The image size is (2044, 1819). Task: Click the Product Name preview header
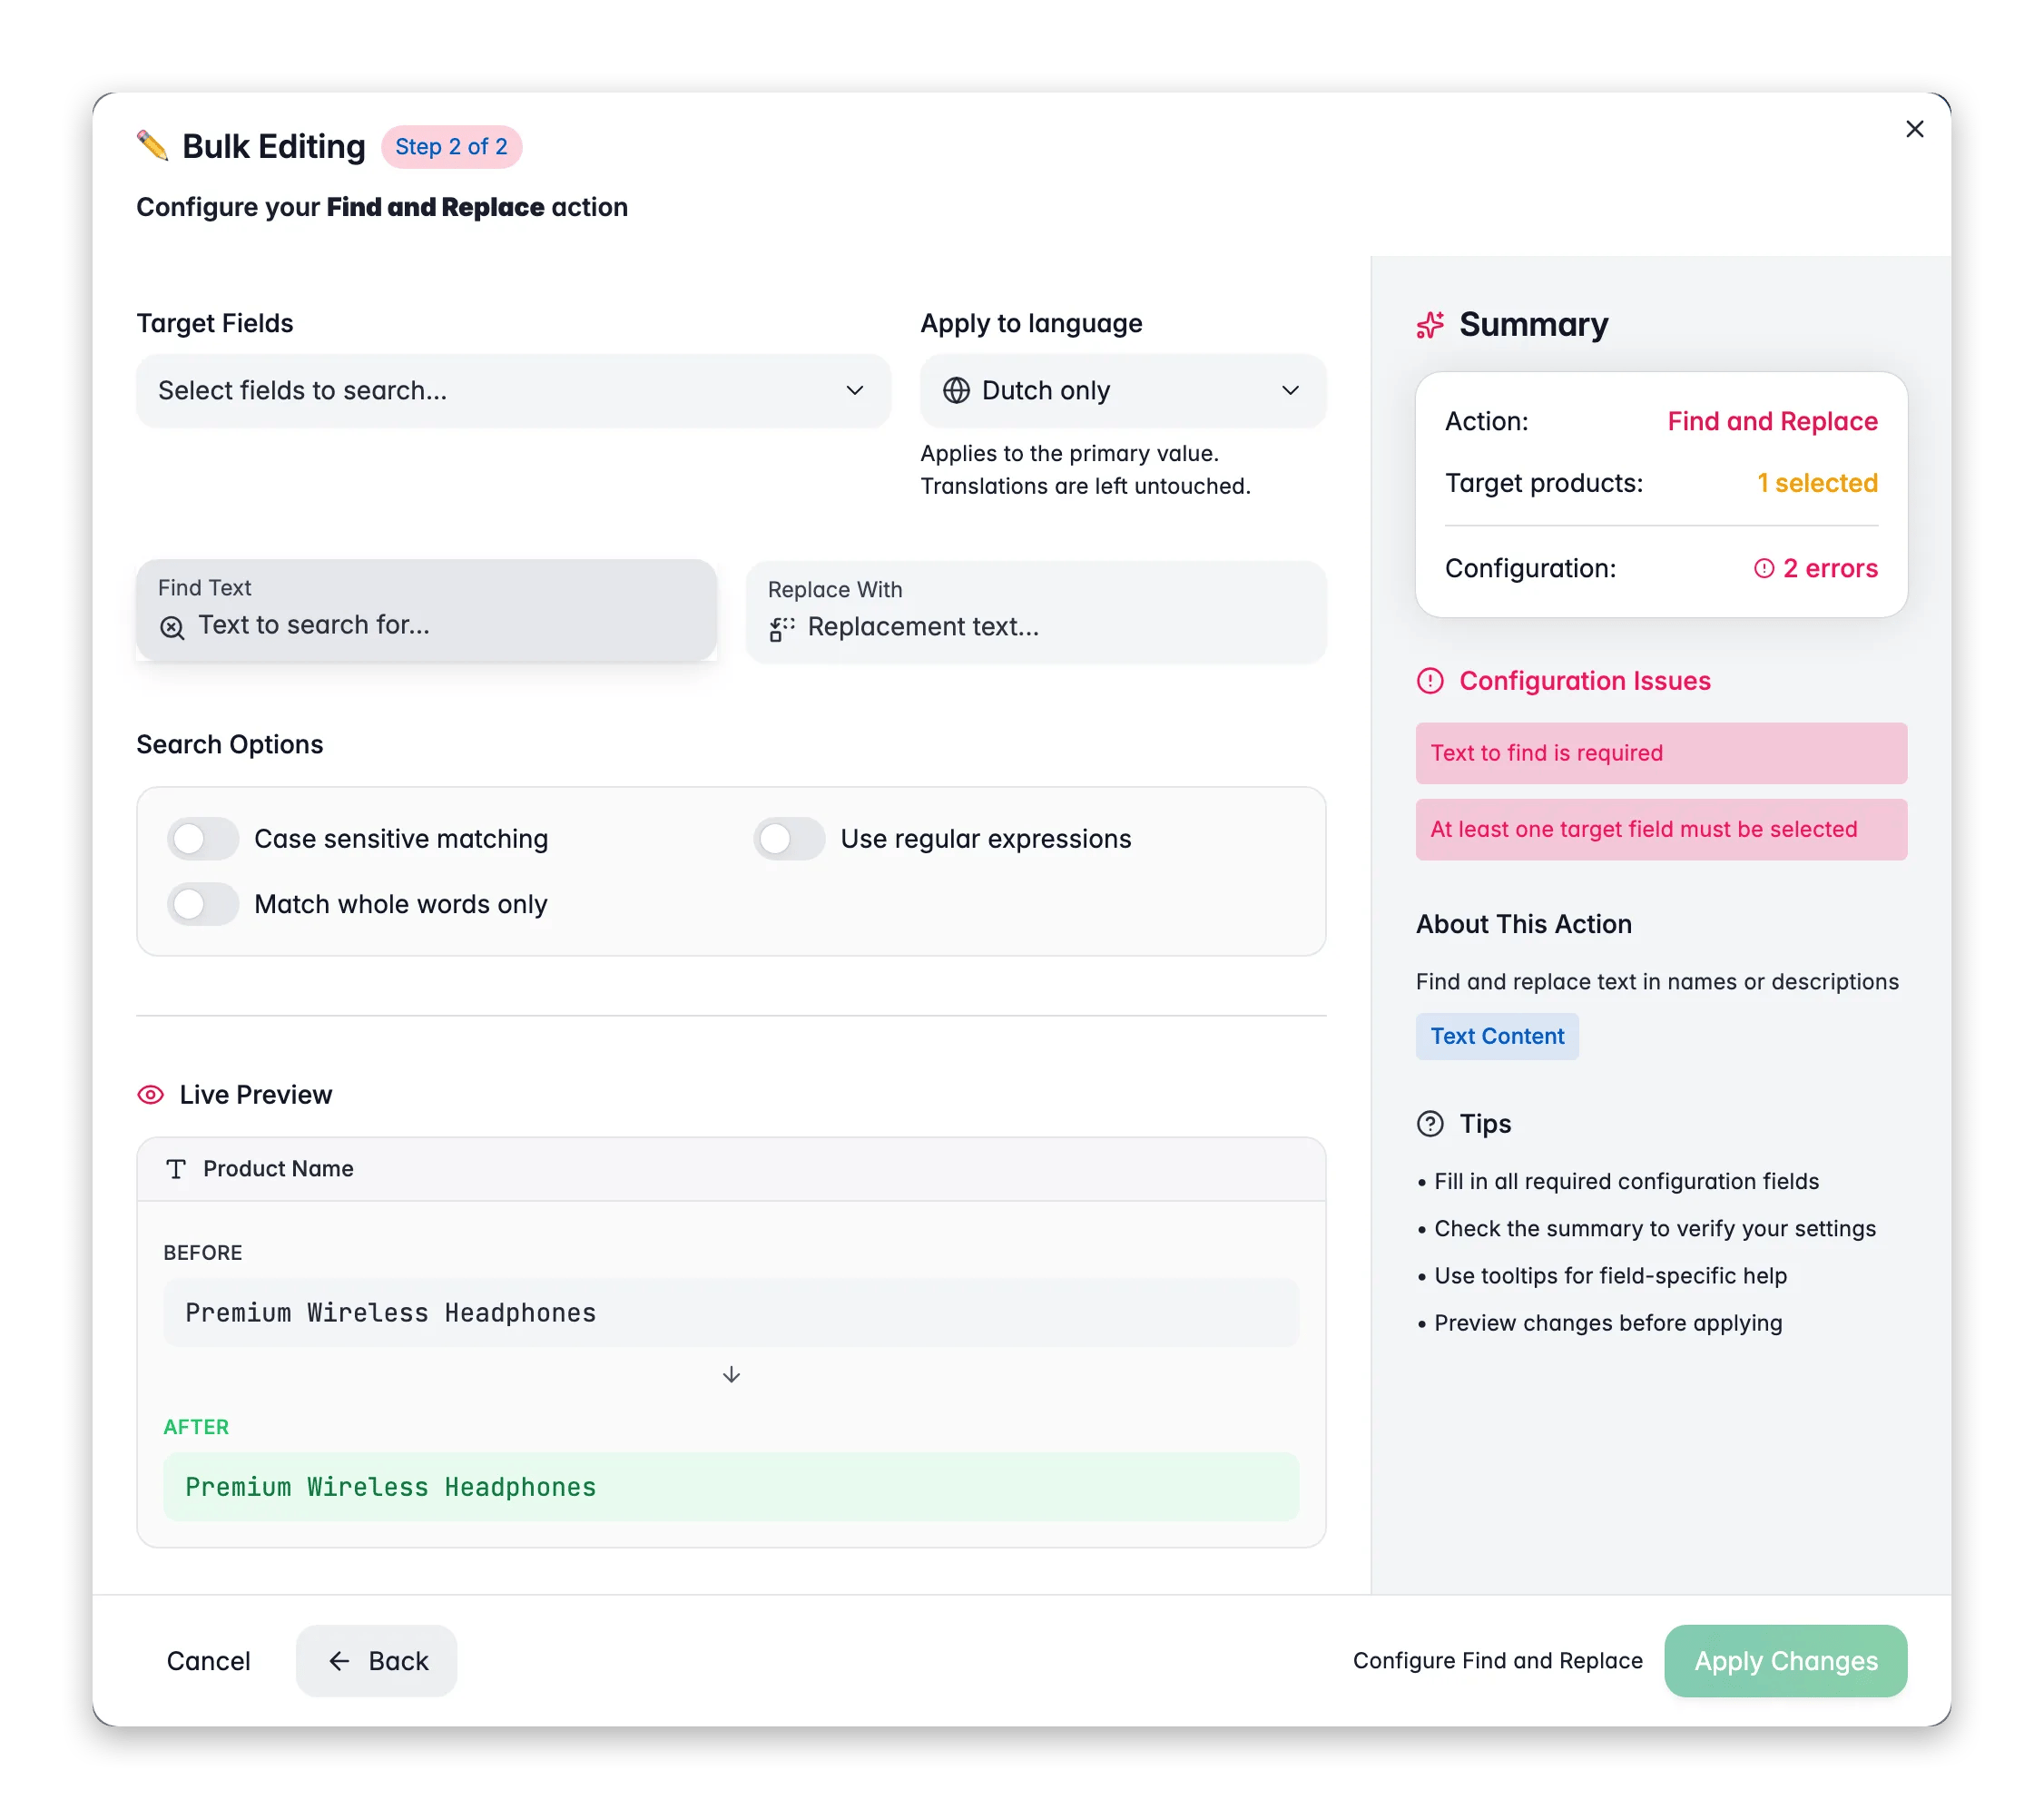pyautogui.click(x=731, y=1168)
